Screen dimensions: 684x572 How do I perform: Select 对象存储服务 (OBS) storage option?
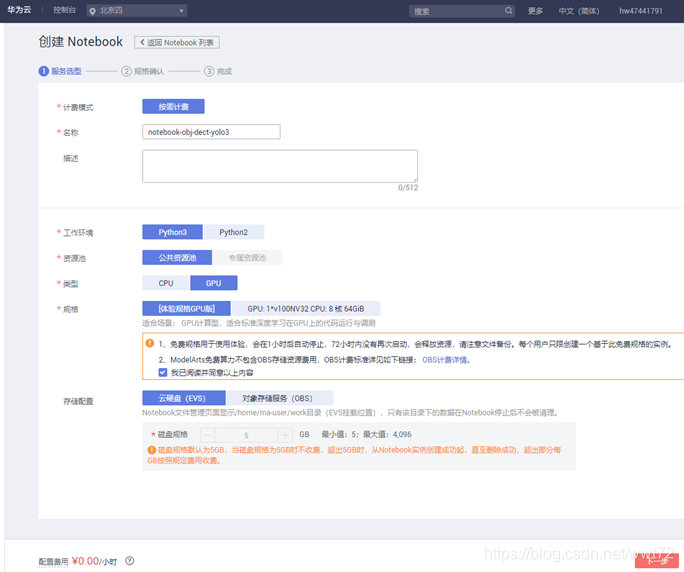pos(280,398)
